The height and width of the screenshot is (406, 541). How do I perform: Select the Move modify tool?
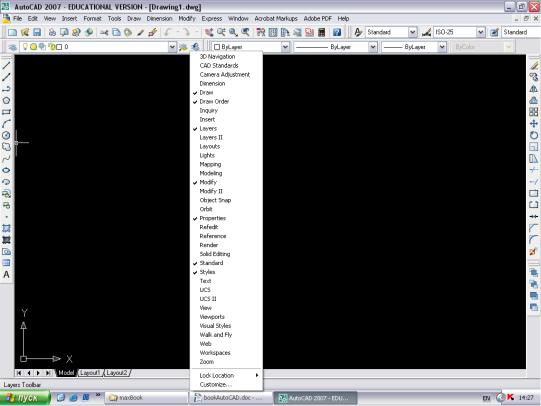pyautogui.click(x=534, y=123)
